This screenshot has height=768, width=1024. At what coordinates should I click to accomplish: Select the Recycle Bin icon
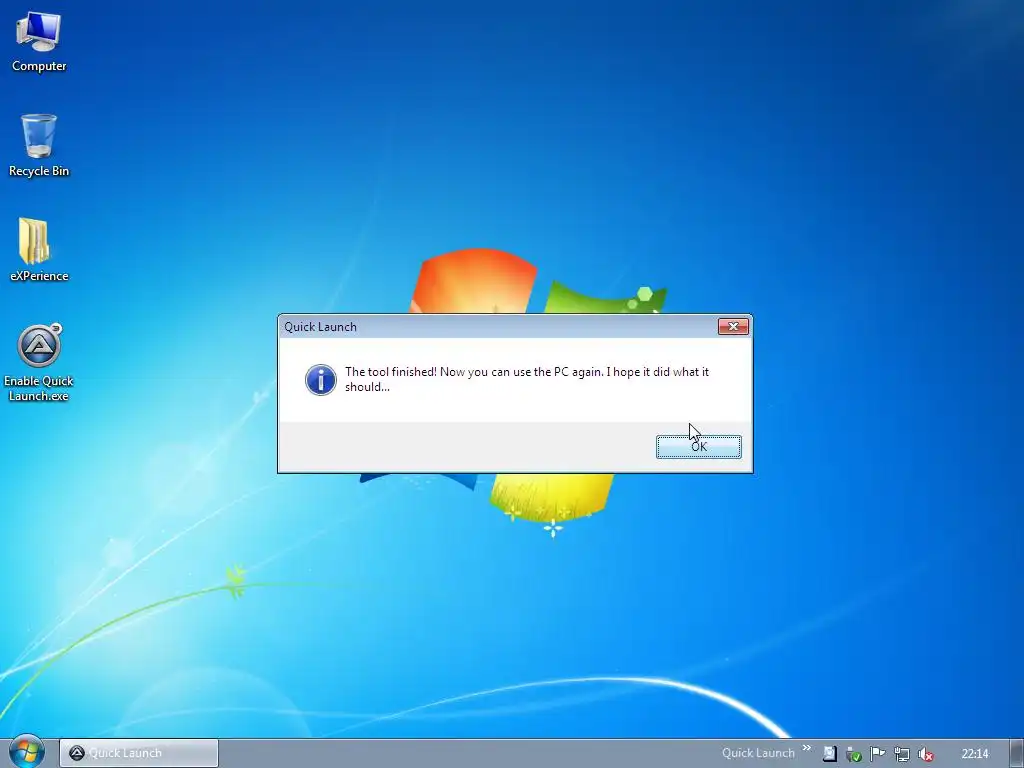[39, 145]
